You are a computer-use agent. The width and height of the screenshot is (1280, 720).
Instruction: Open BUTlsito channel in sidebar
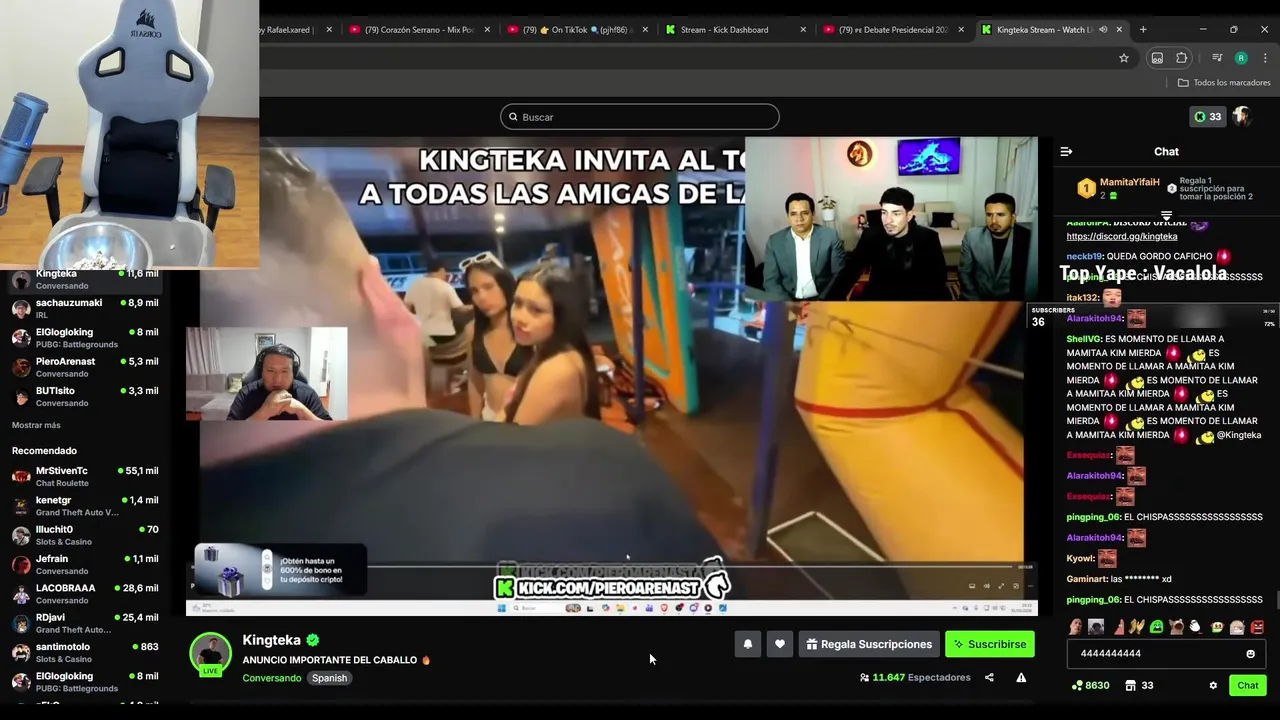[85, 396]
